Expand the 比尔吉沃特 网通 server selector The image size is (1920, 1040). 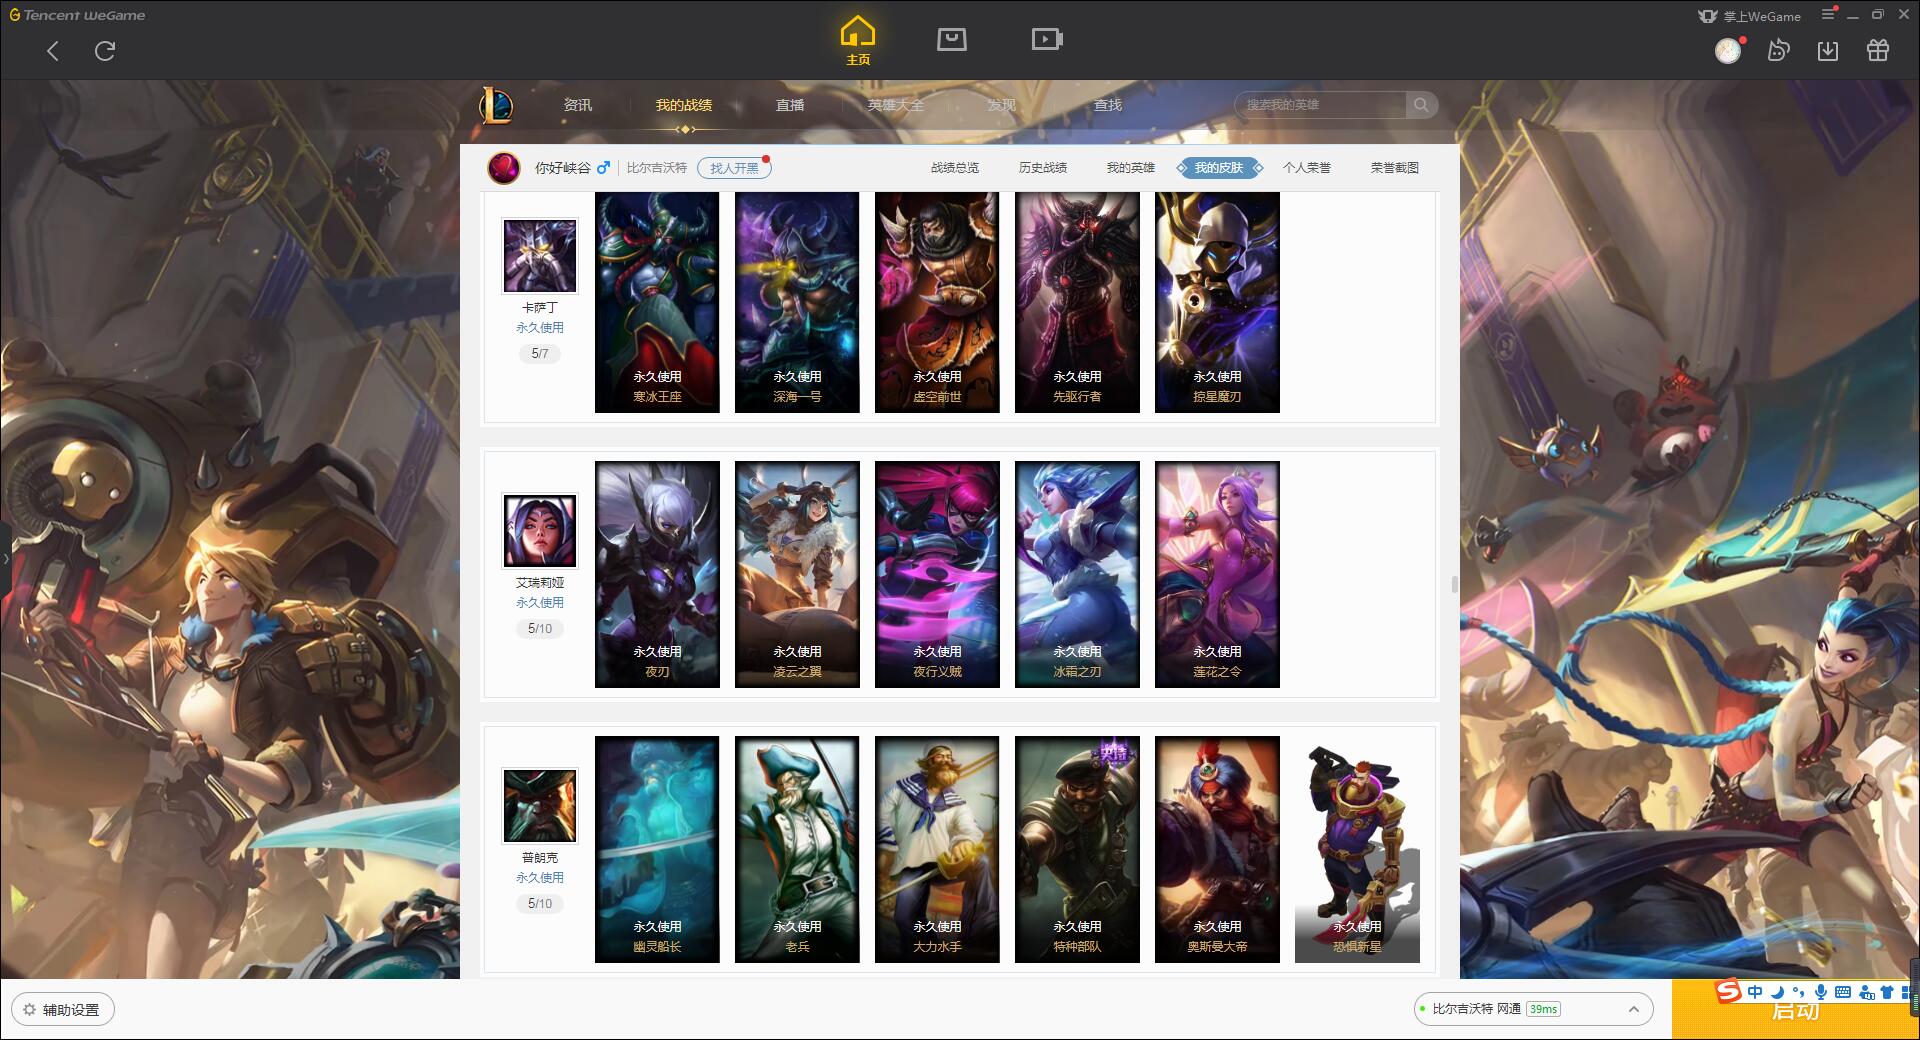(1532, 1009)
